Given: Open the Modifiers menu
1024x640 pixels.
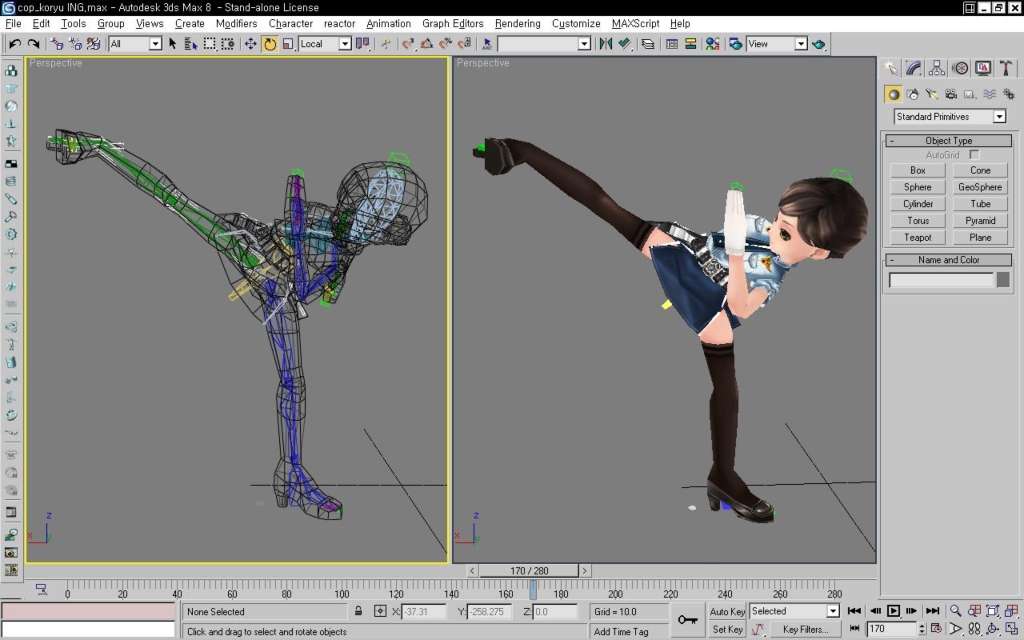Looking at the screenshot, I should coord(236,24).
